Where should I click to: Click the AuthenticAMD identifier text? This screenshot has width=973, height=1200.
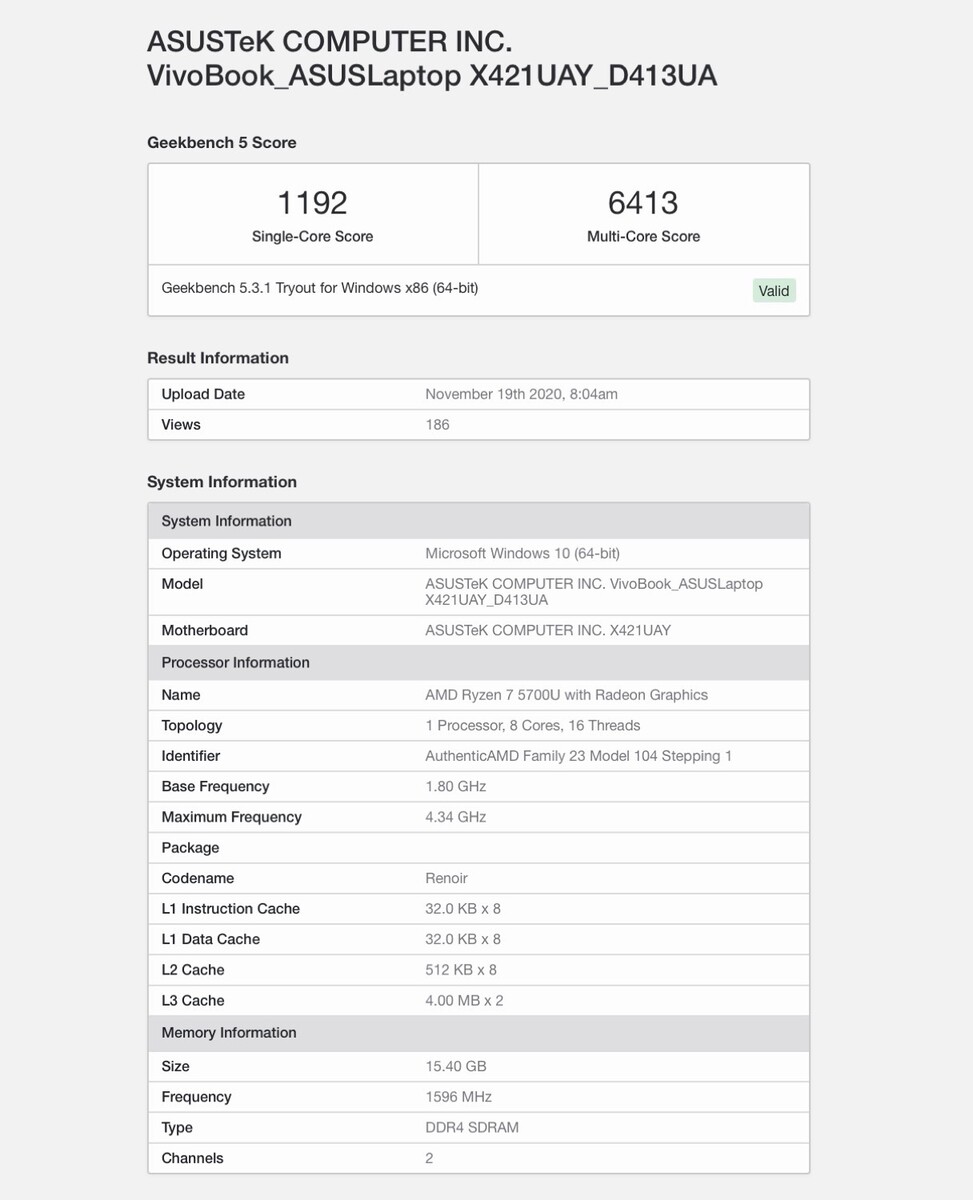[x=578, y=756]
